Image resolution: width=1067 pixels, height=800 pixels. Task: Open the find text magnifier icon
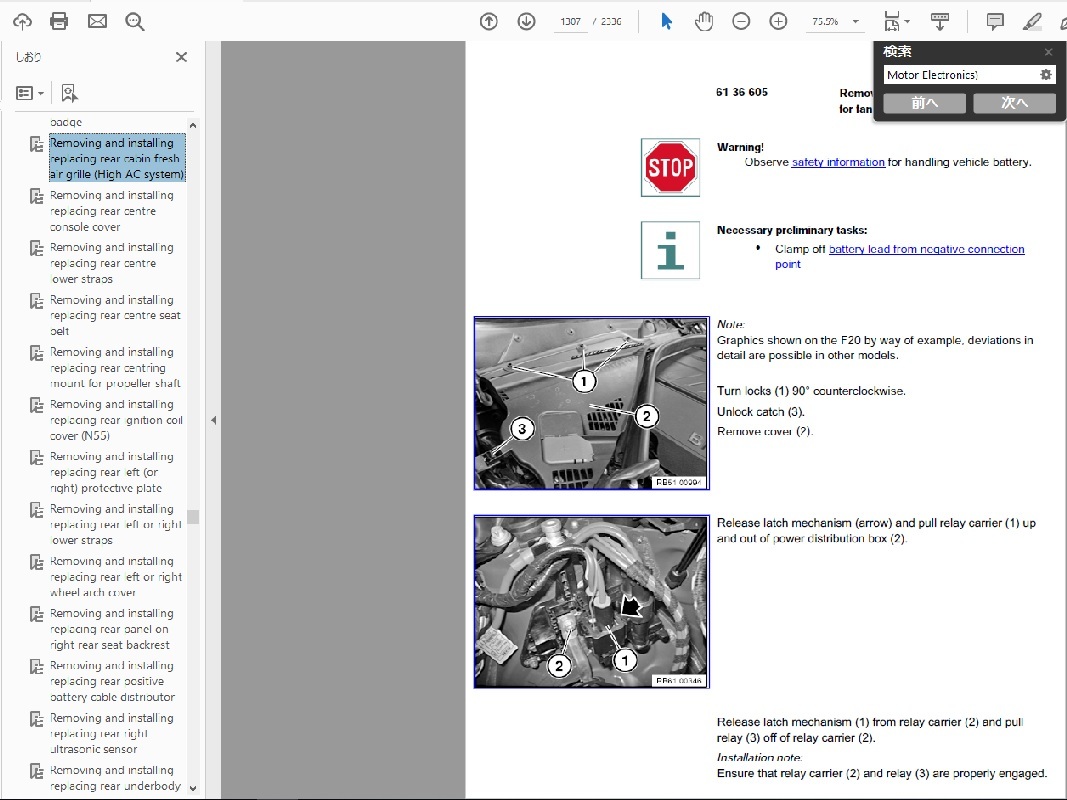pyautogui.click(x=135, y=22)
